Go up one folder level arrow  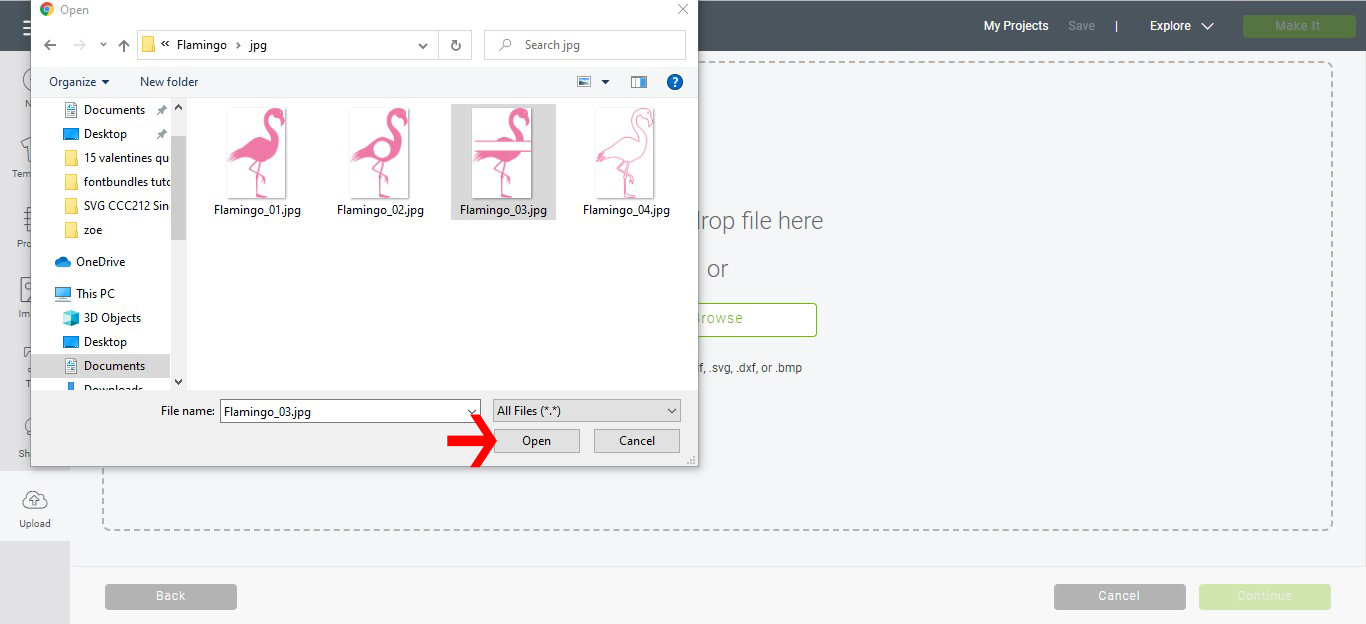click(x=124, y=45)
